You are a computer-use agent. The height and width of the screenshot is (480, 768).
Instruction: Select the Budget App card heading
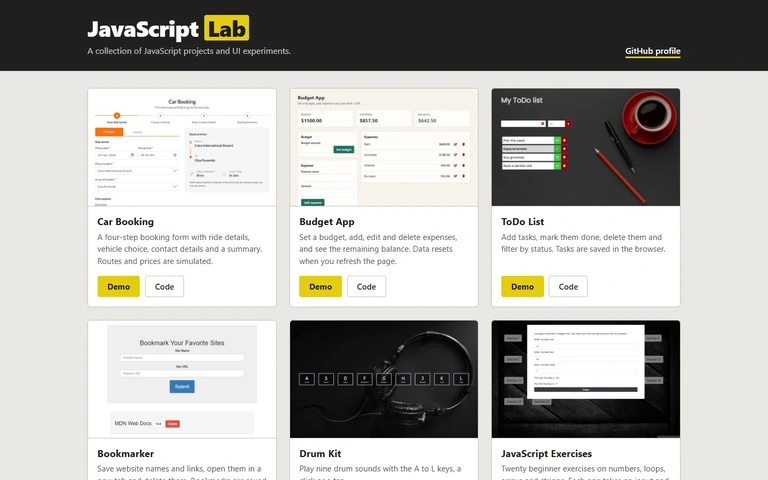[x=327, y=222]
